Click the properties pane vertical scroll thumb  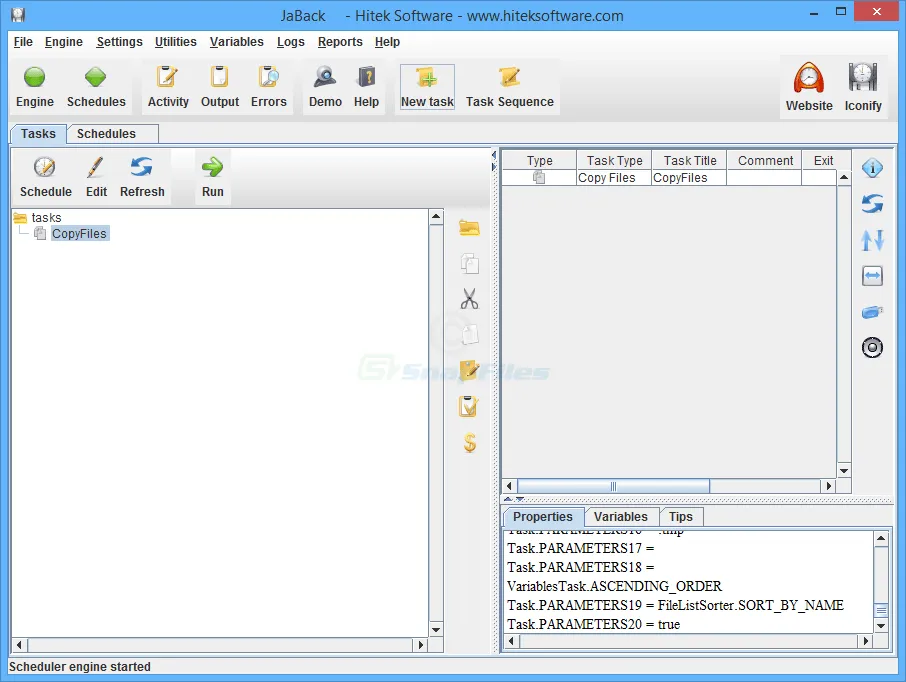point(881,610)
